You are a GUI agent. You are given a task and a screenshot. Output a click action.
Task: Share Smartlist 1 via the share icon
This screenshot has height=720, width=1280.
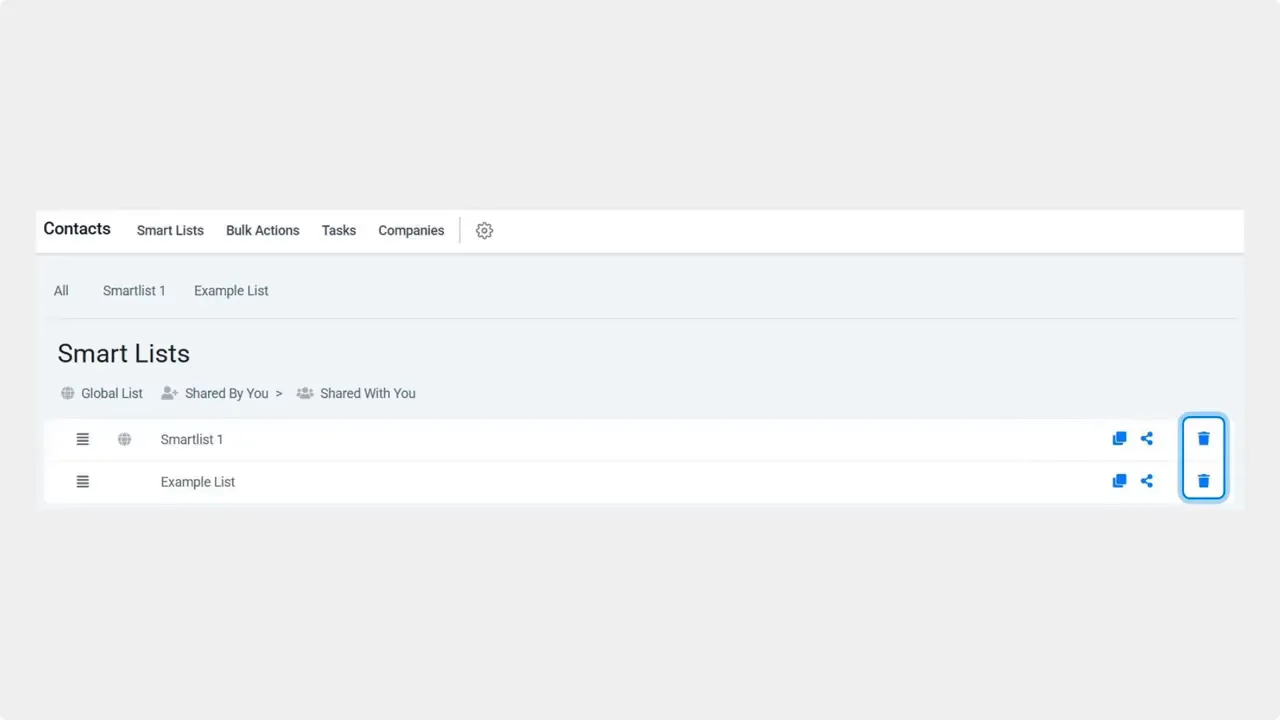coord(1147,439)
